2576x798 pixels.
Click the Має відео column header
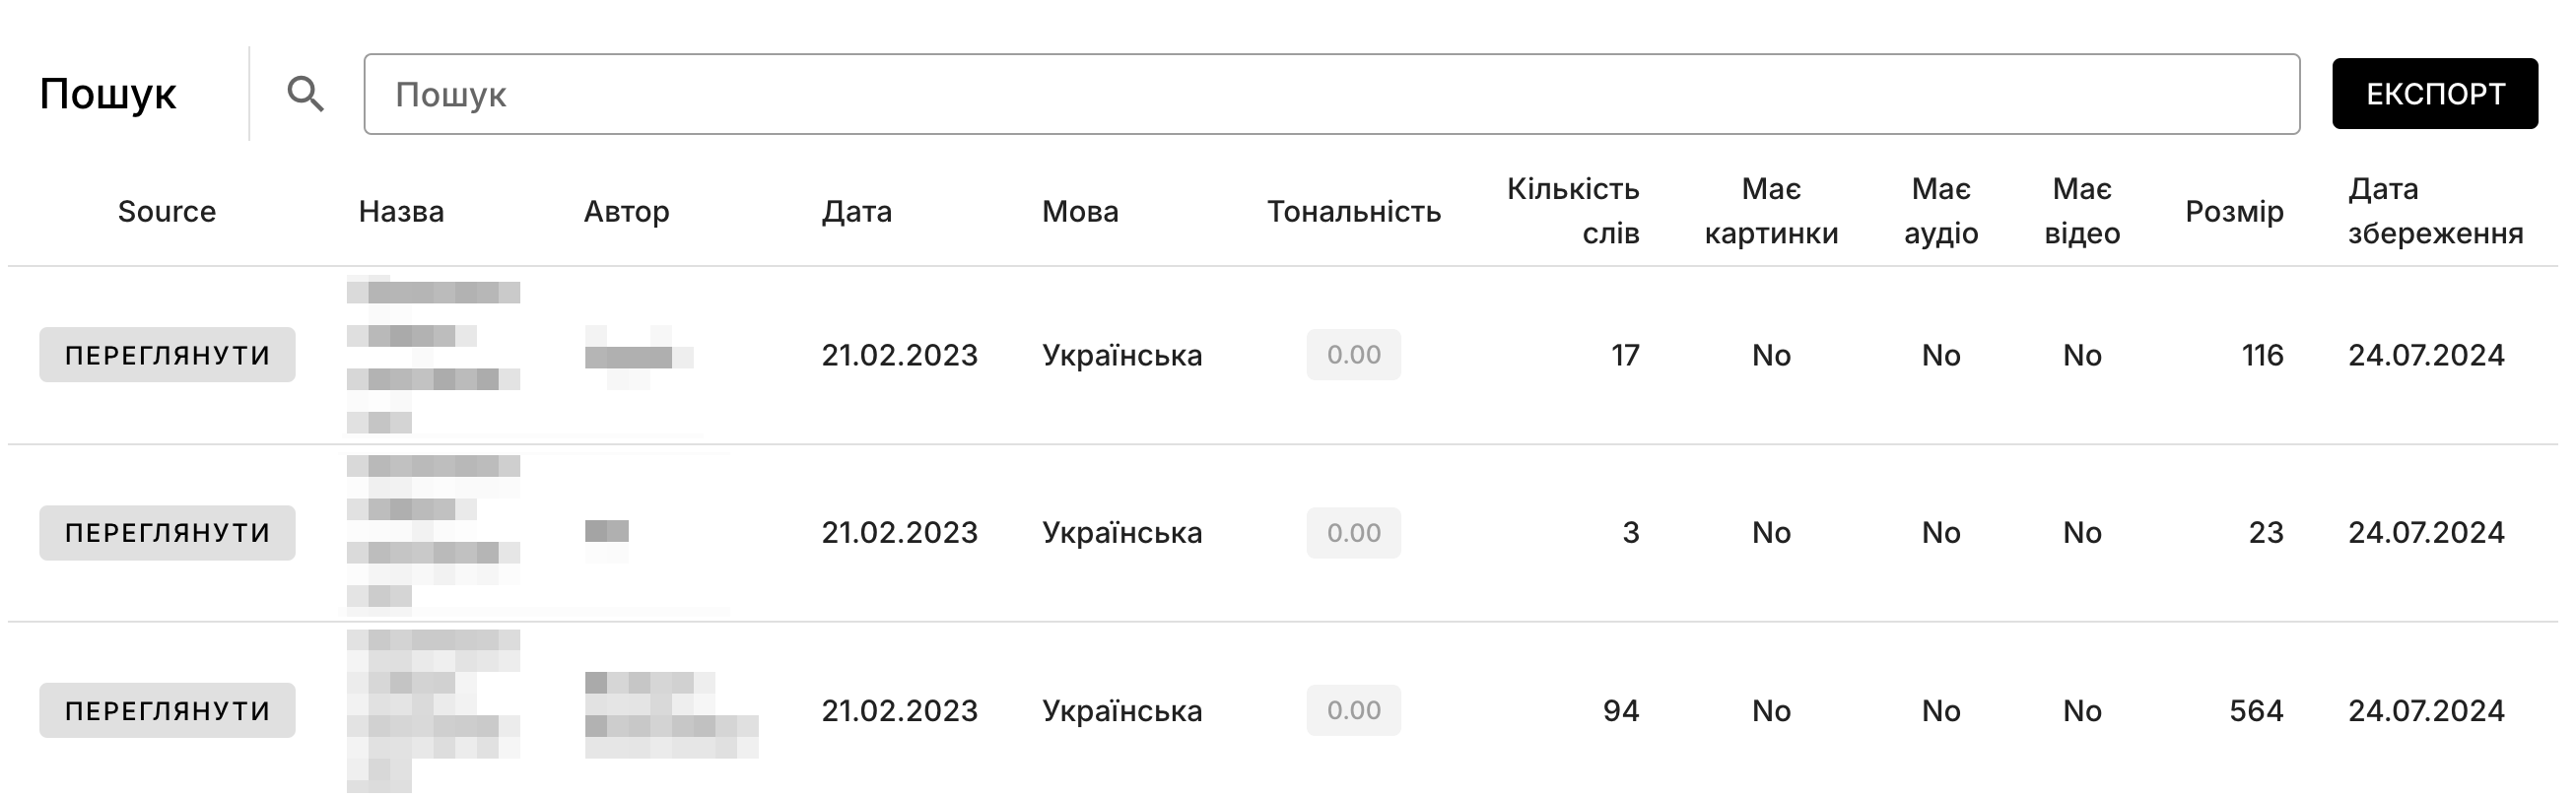[x=2082, y=211]
